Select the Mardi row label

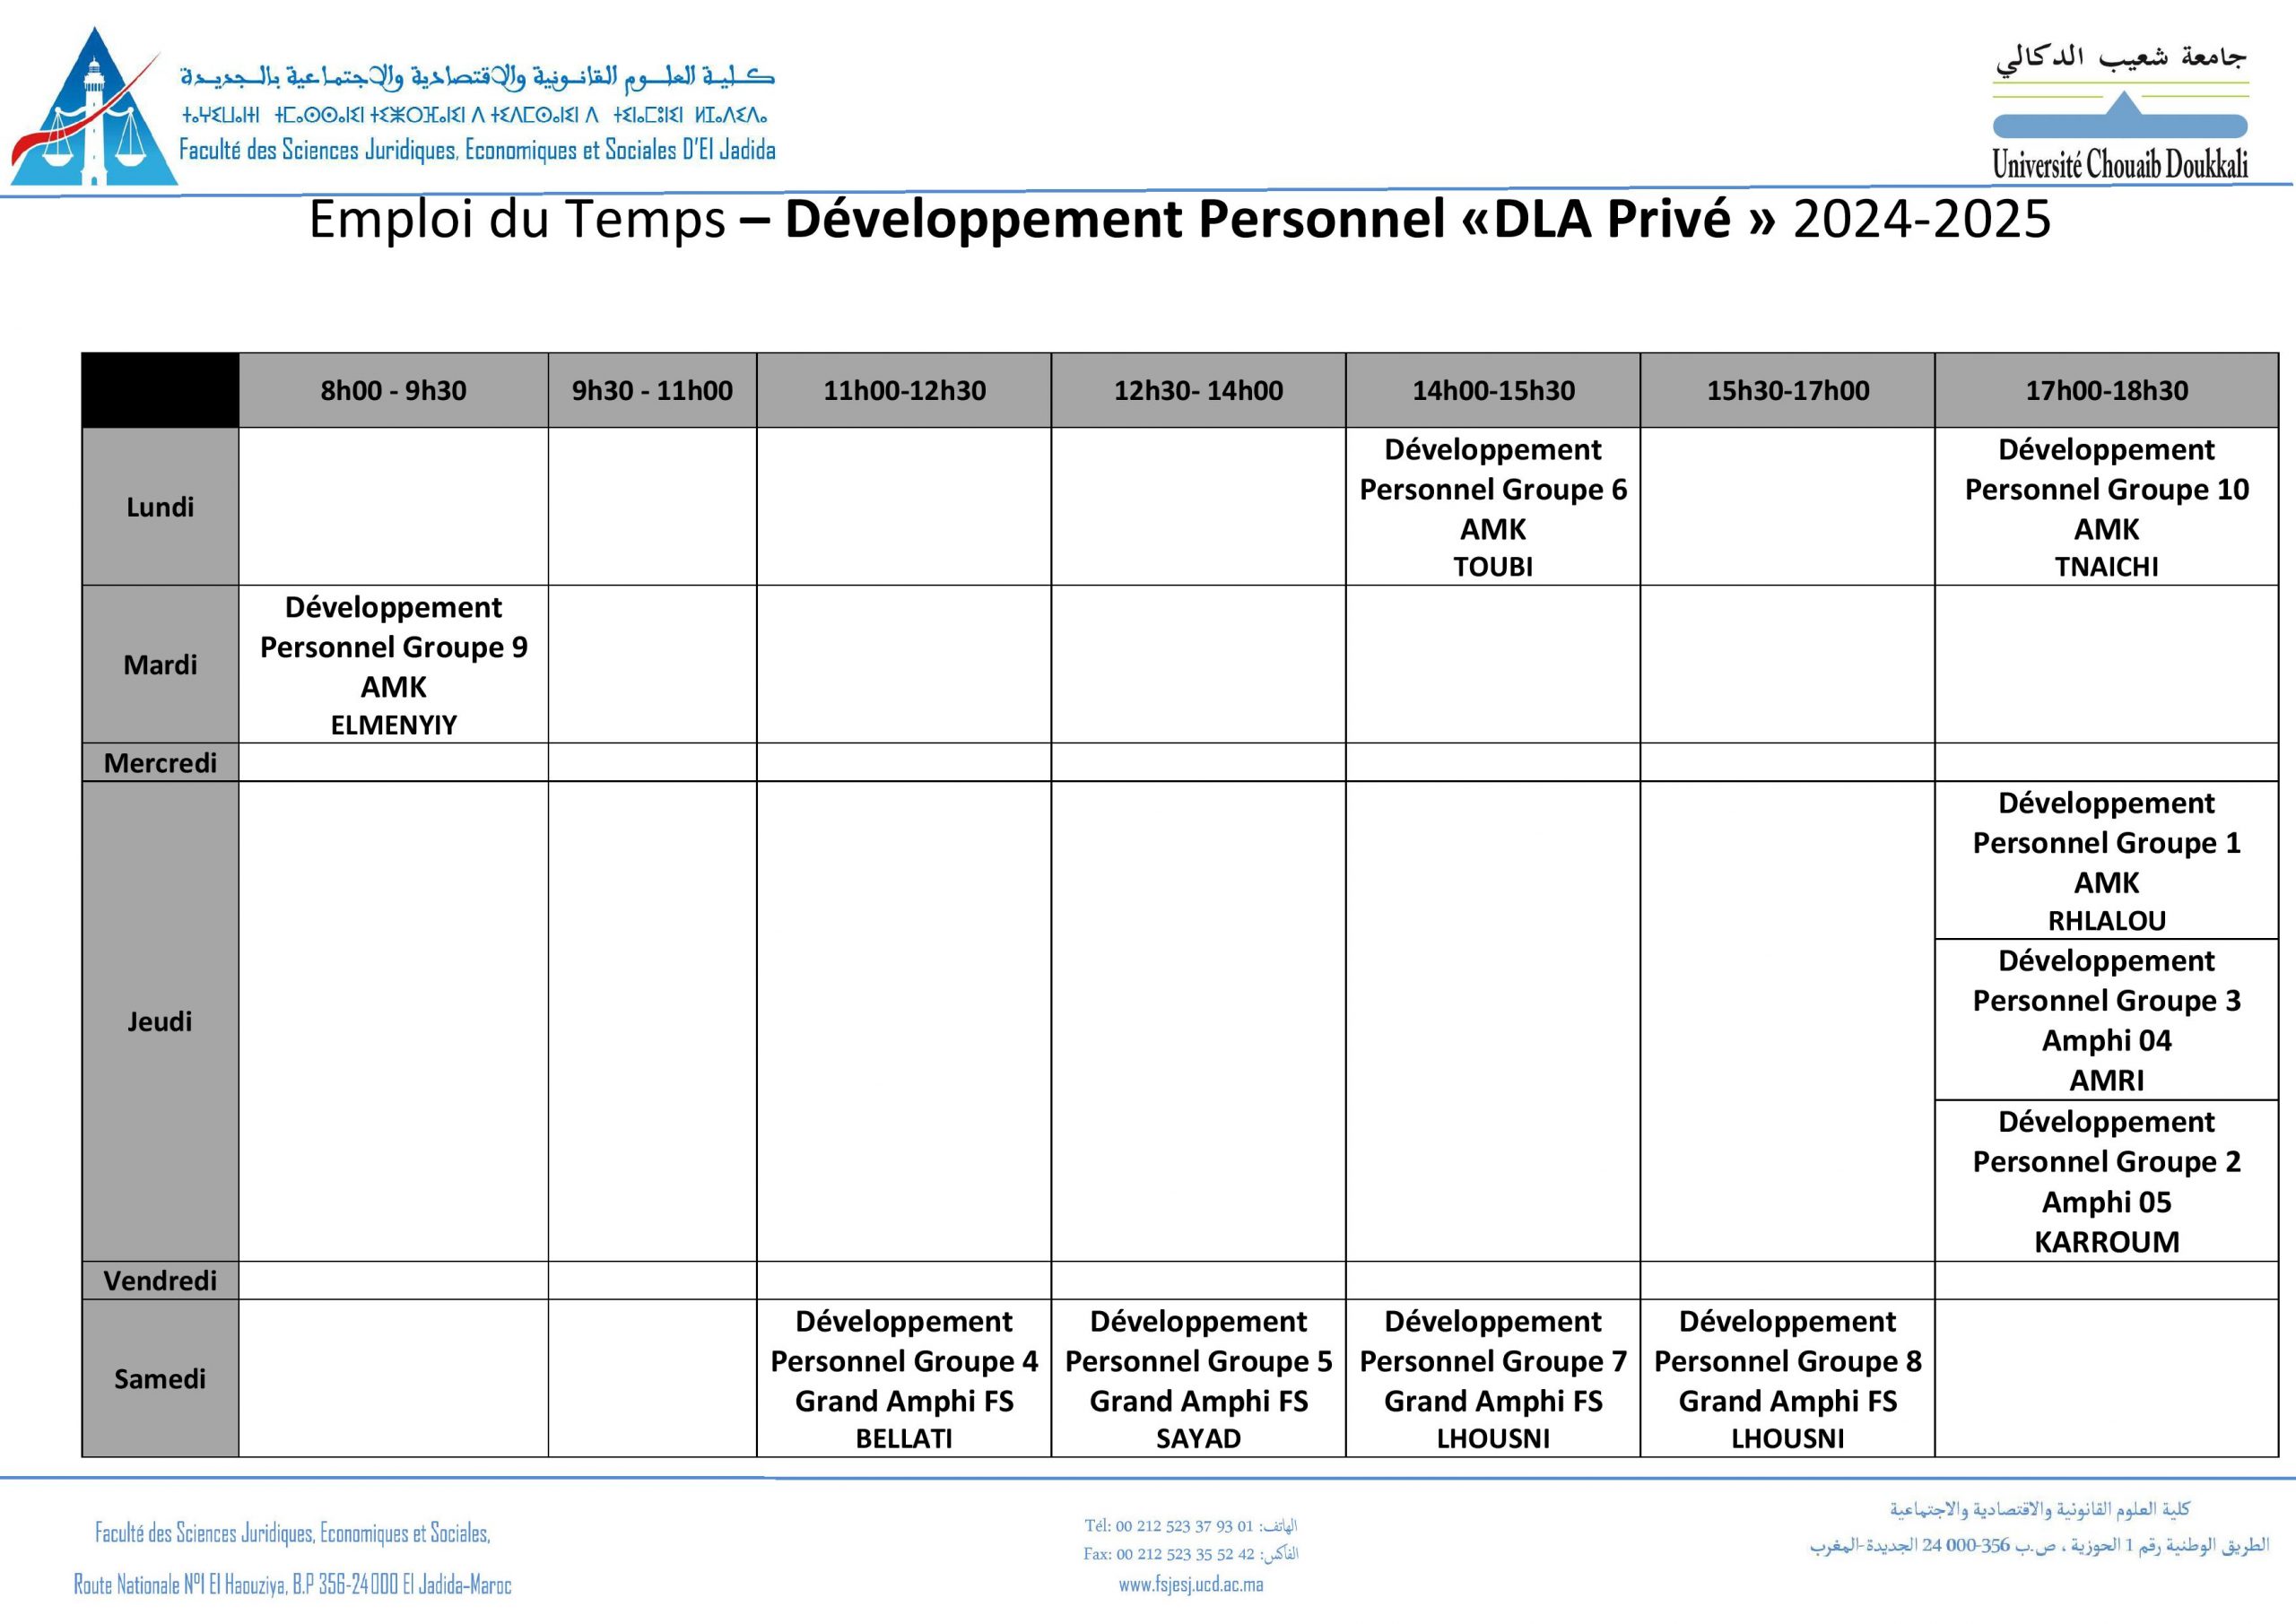point(160,664)
